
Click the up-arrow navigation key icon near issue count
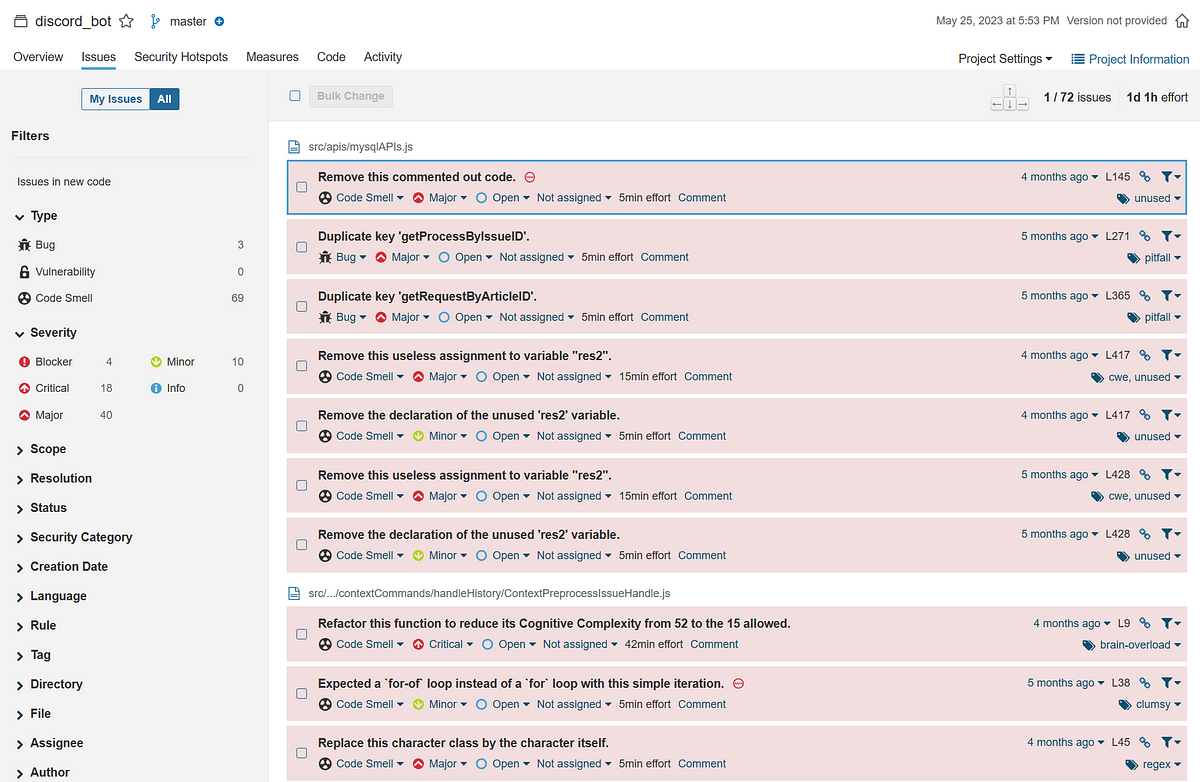pos(1010,90)
